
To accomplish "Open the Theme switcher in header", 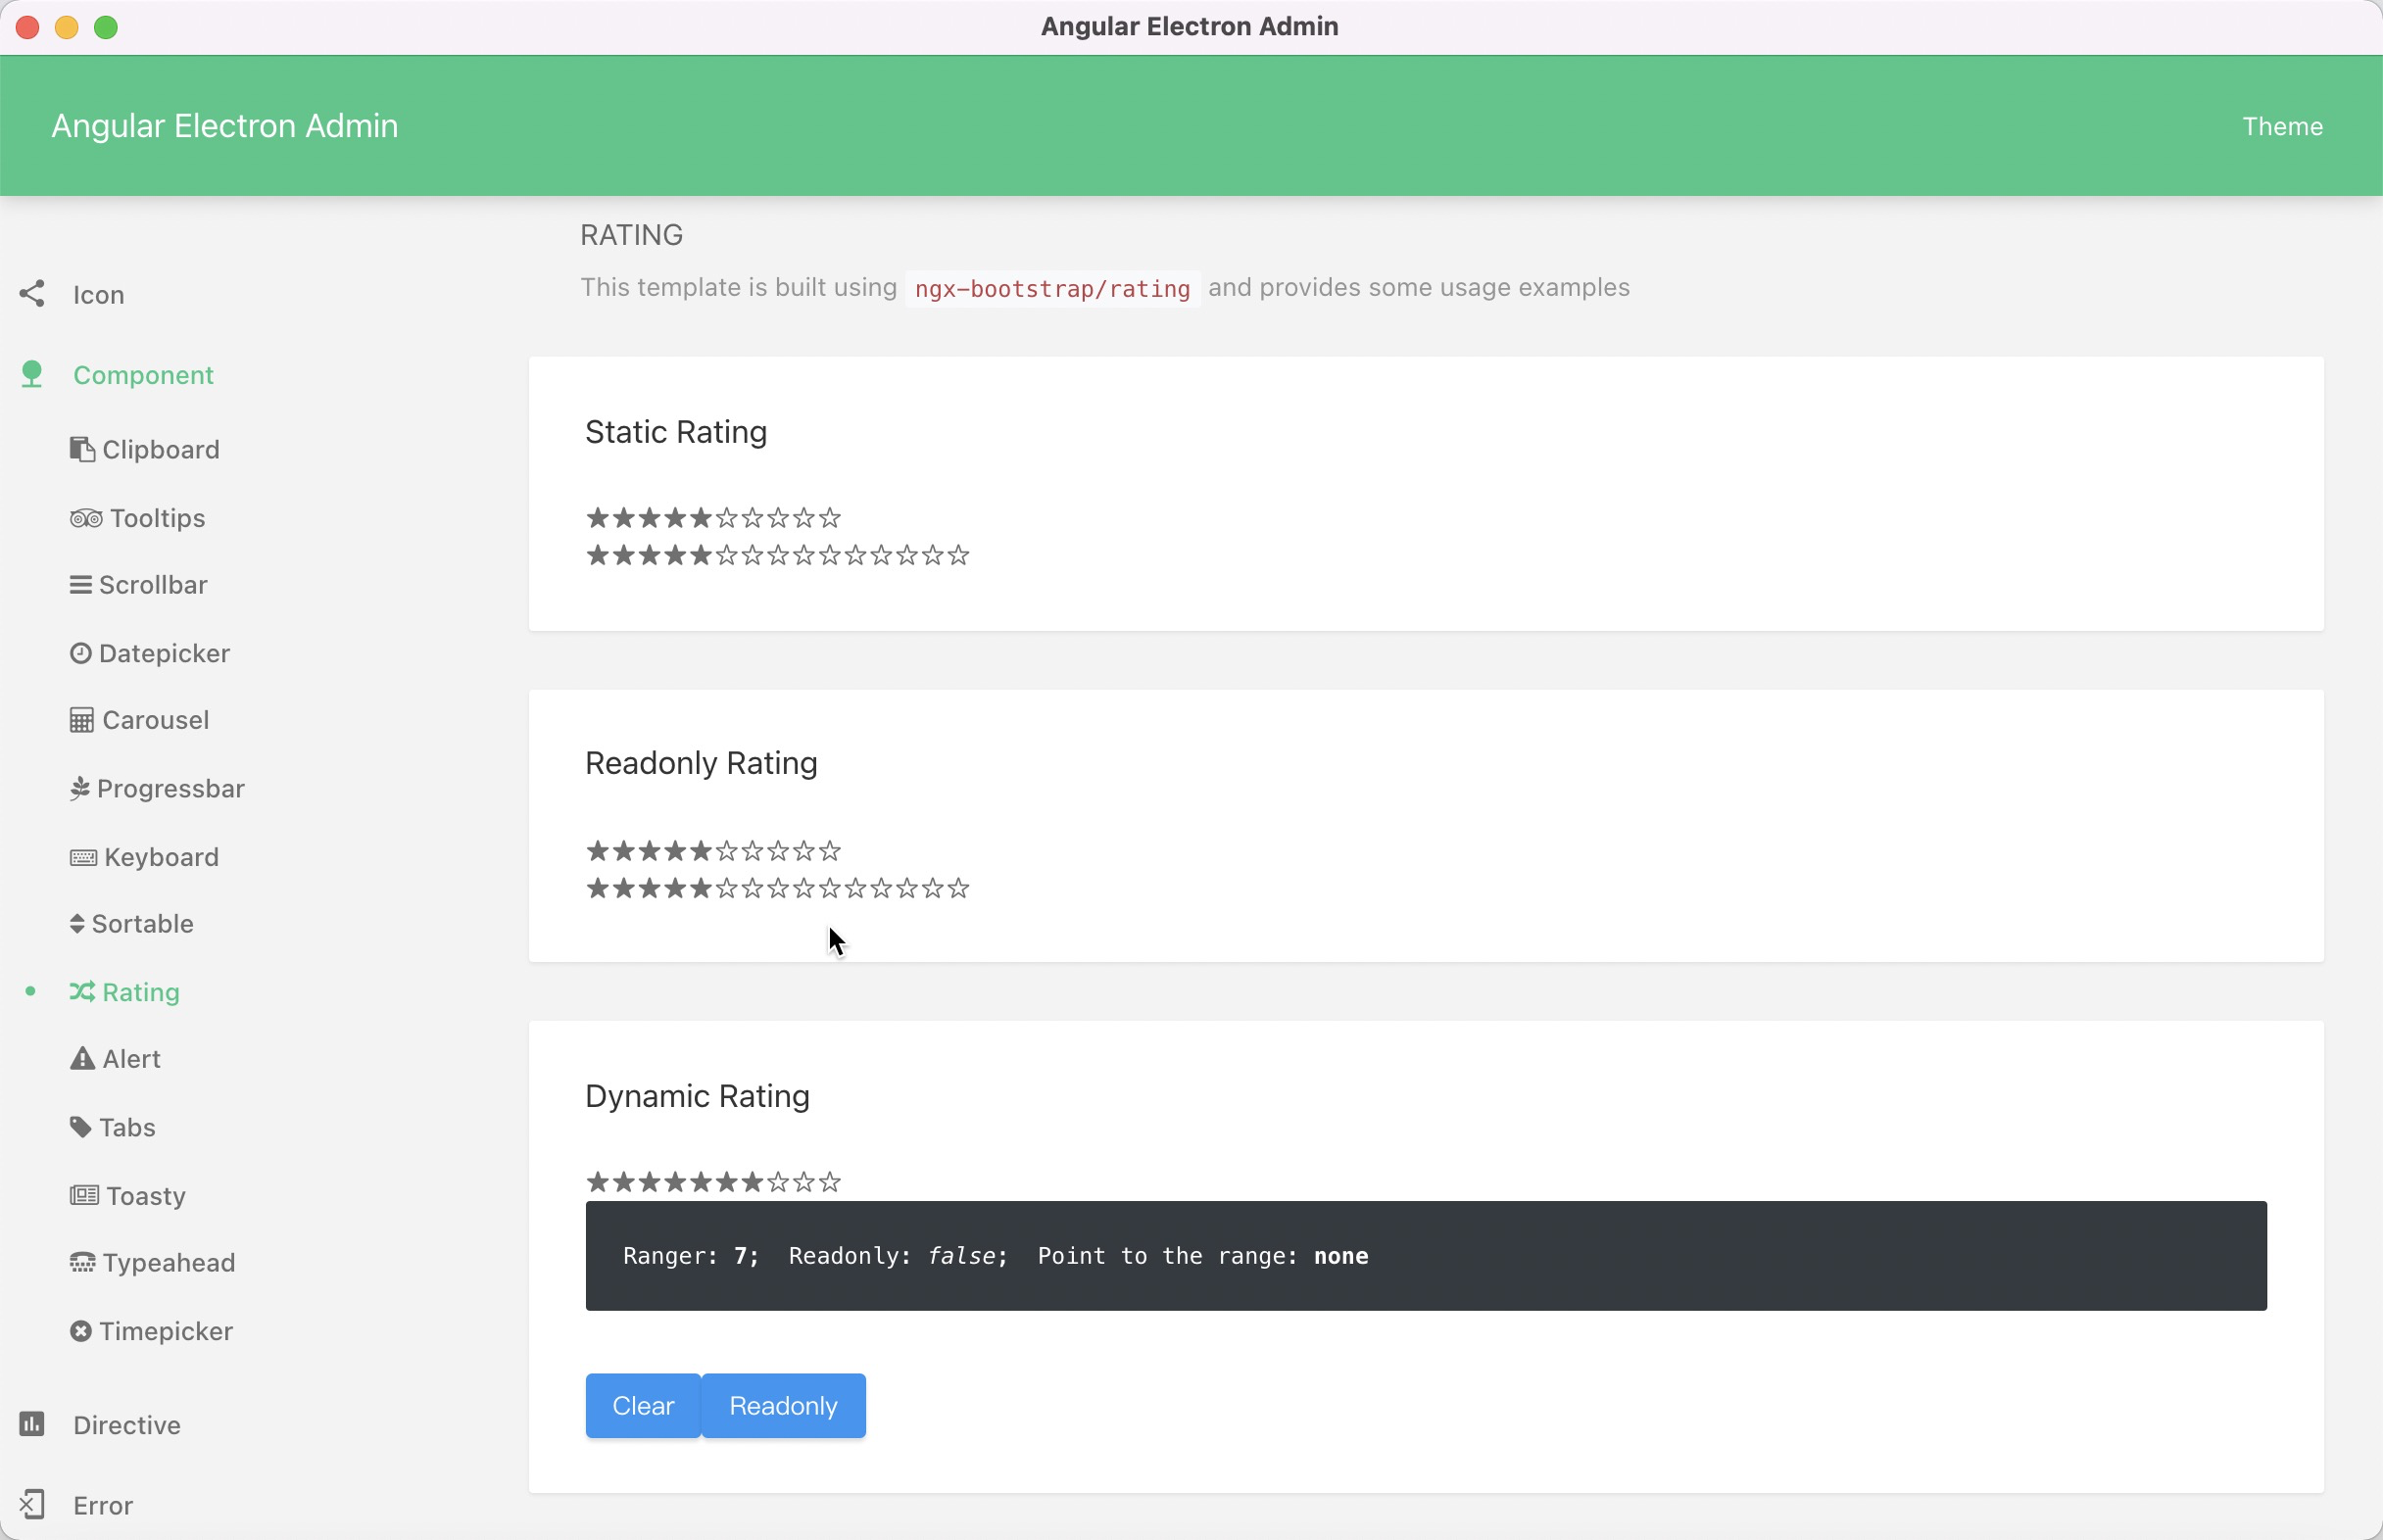I will [x=2282, y=126].
